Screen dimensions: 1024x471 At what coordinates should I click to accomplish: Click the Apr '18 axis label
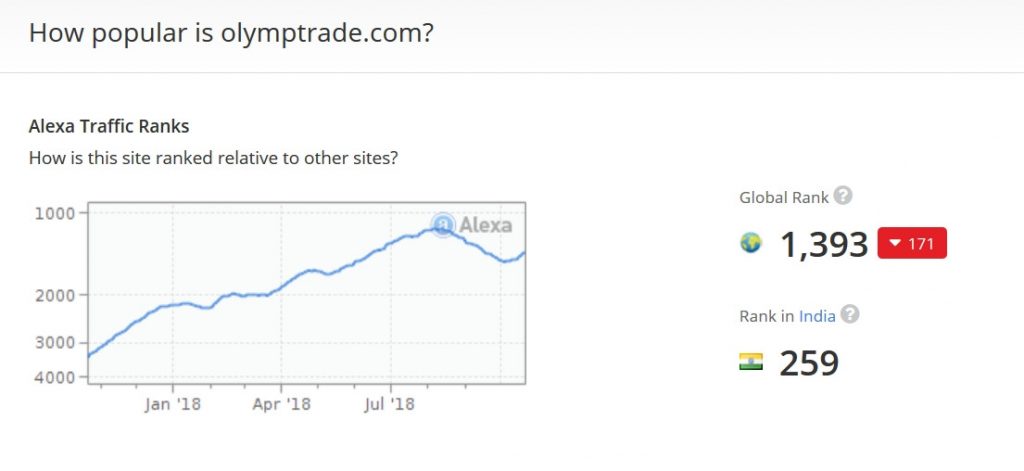pos(281,405)
